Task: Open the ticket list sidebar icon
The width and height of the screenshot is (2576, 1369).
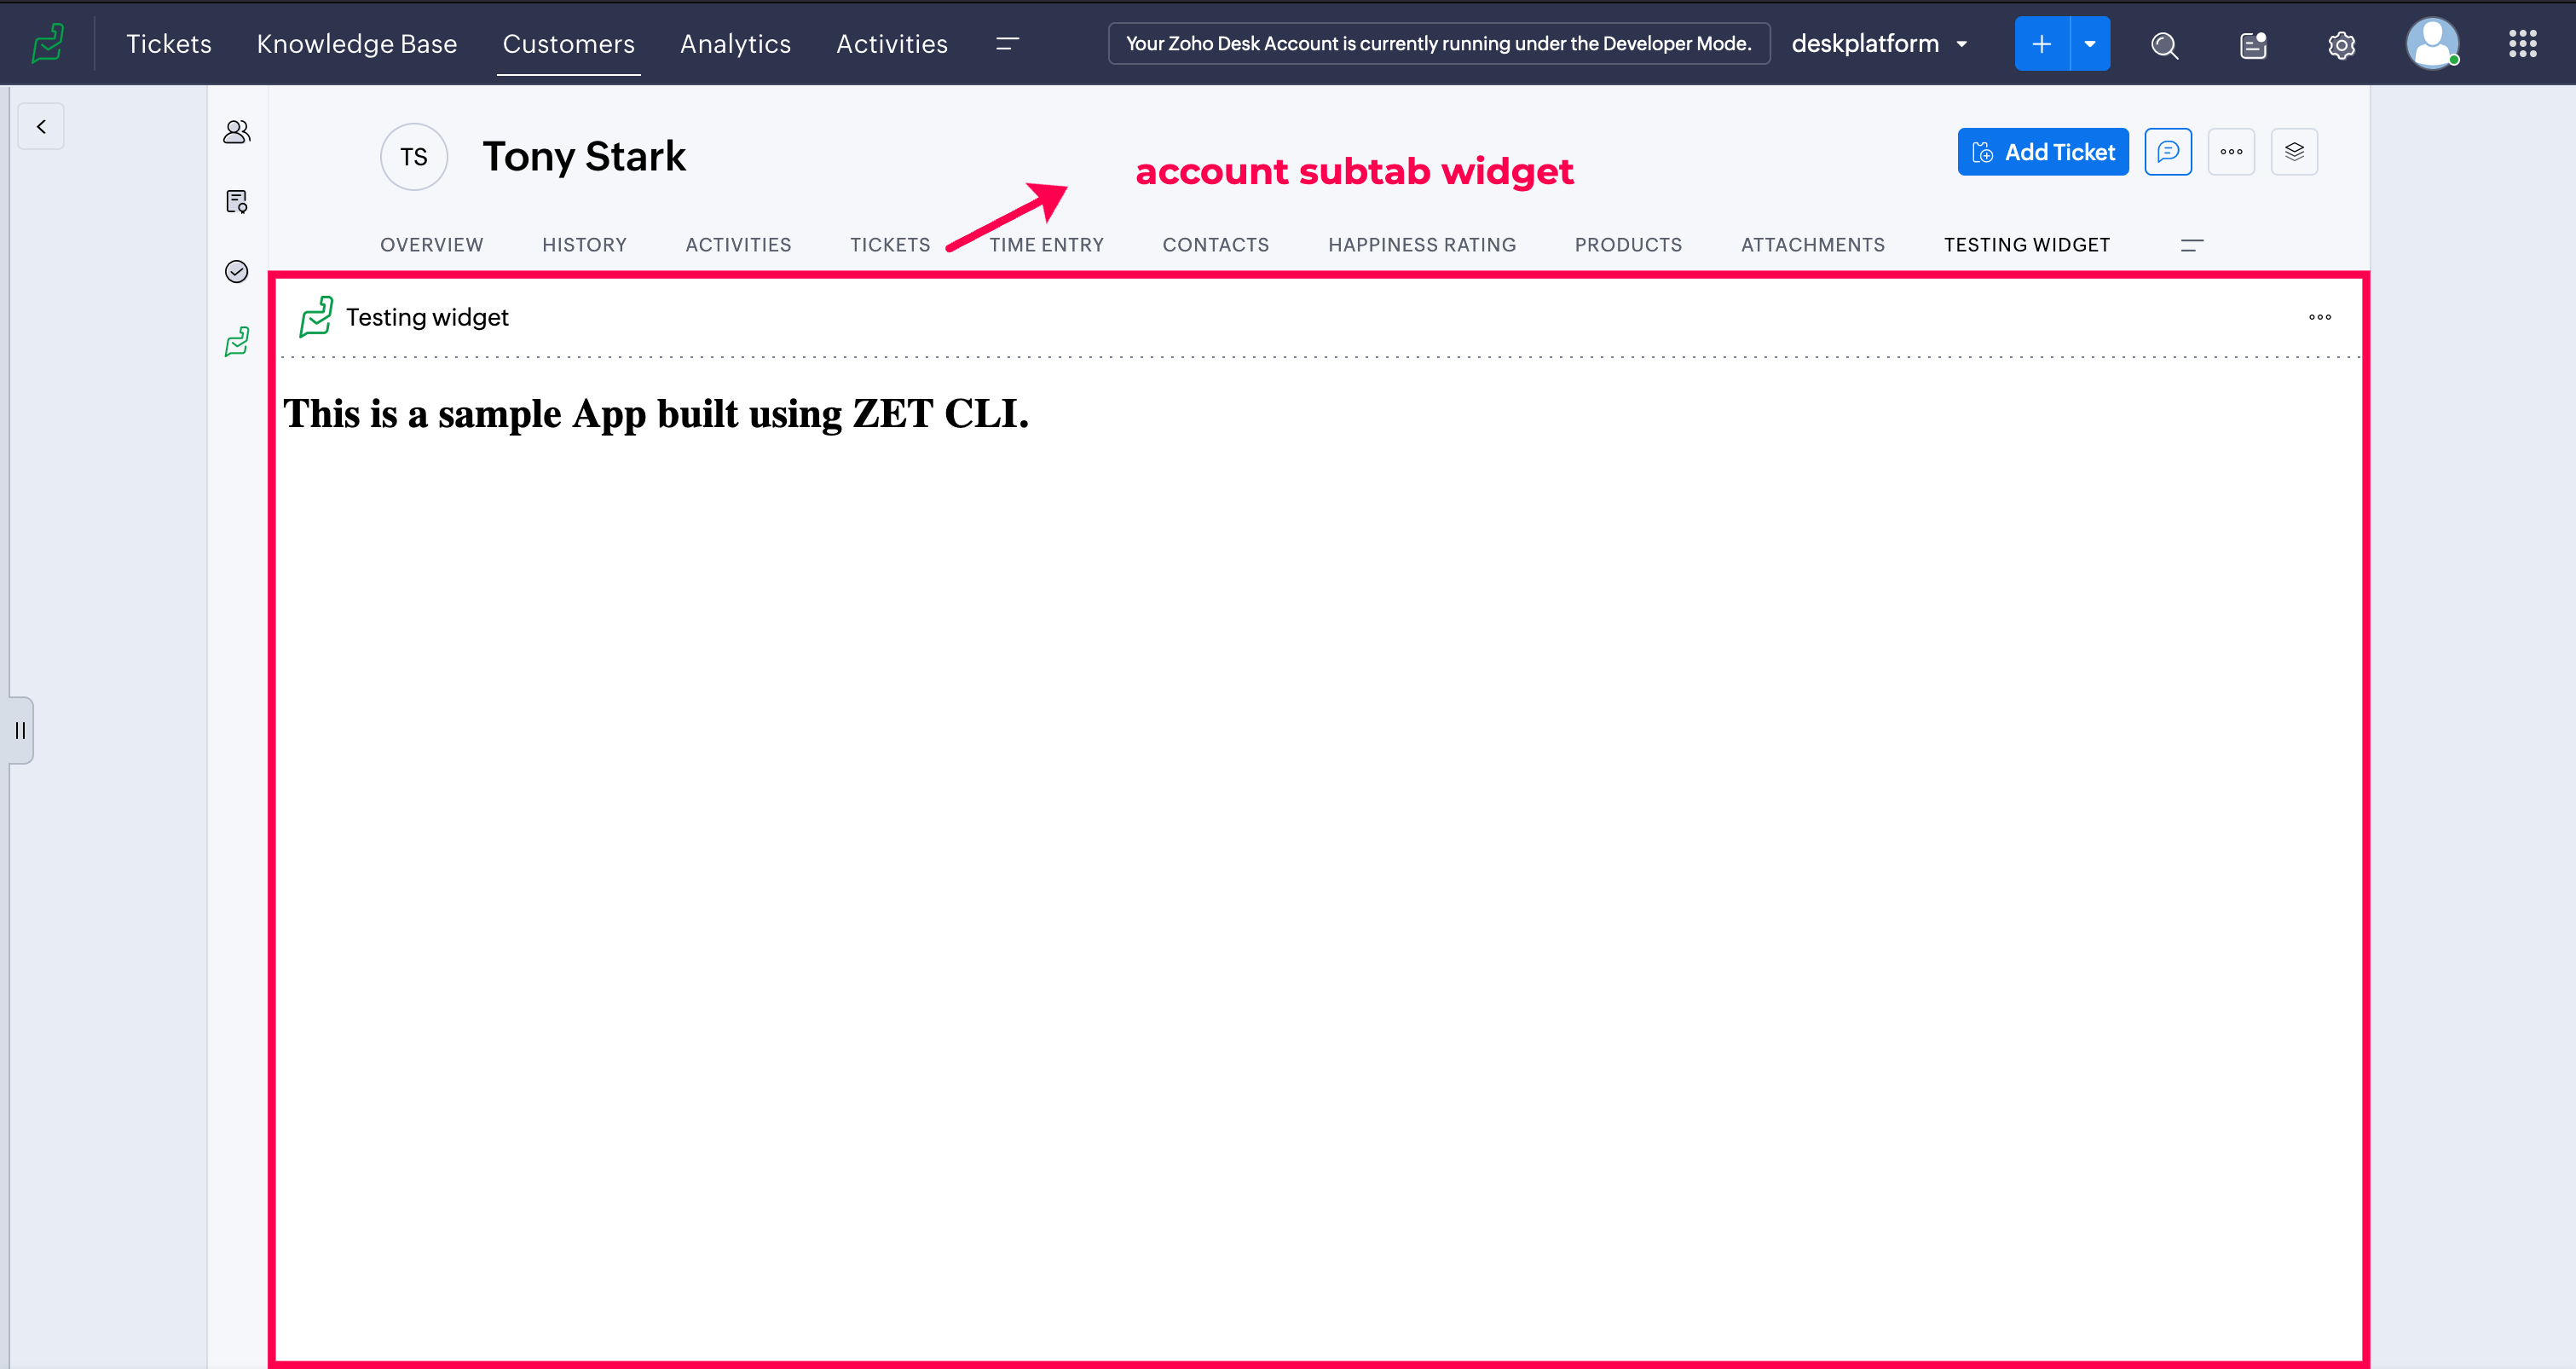Action: click(237, 201)
